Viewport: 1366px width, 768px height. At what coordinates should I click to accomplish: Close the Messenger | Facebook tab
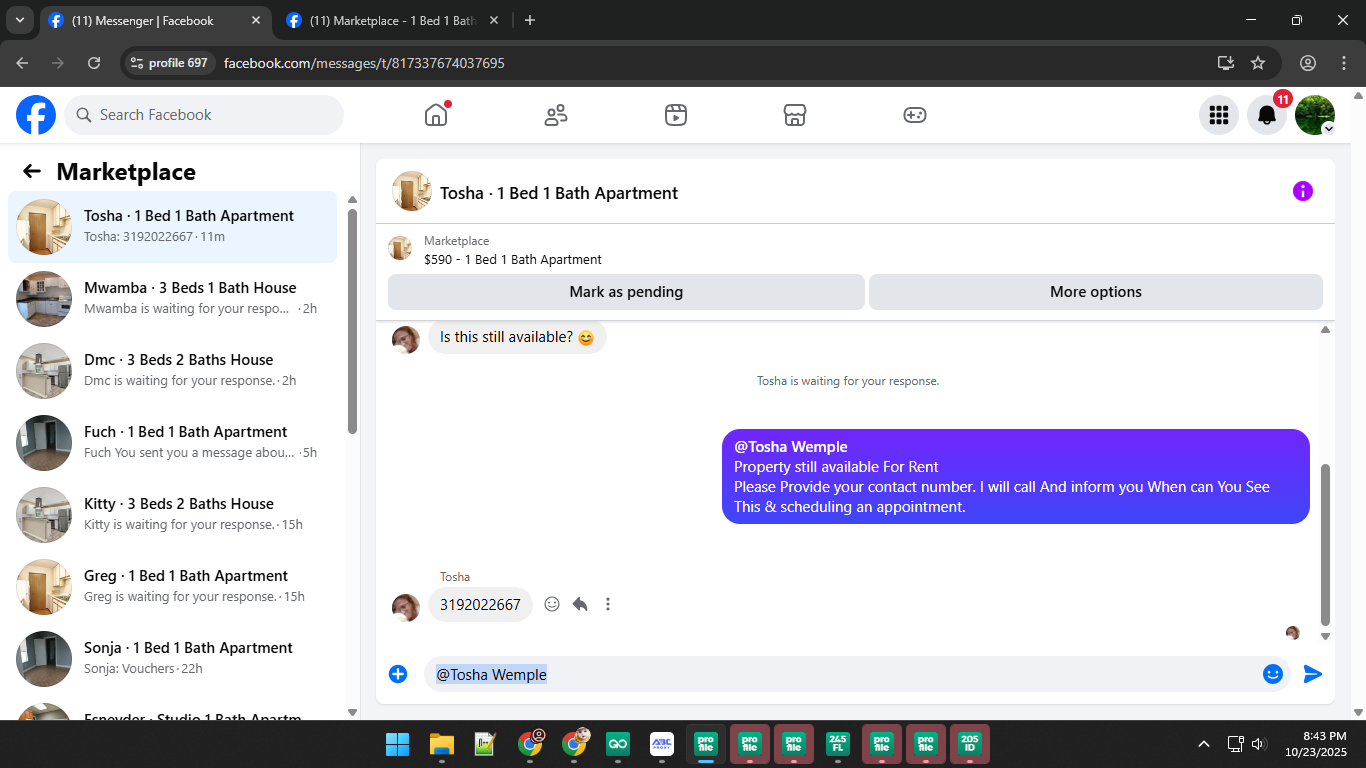pos(256,20)
